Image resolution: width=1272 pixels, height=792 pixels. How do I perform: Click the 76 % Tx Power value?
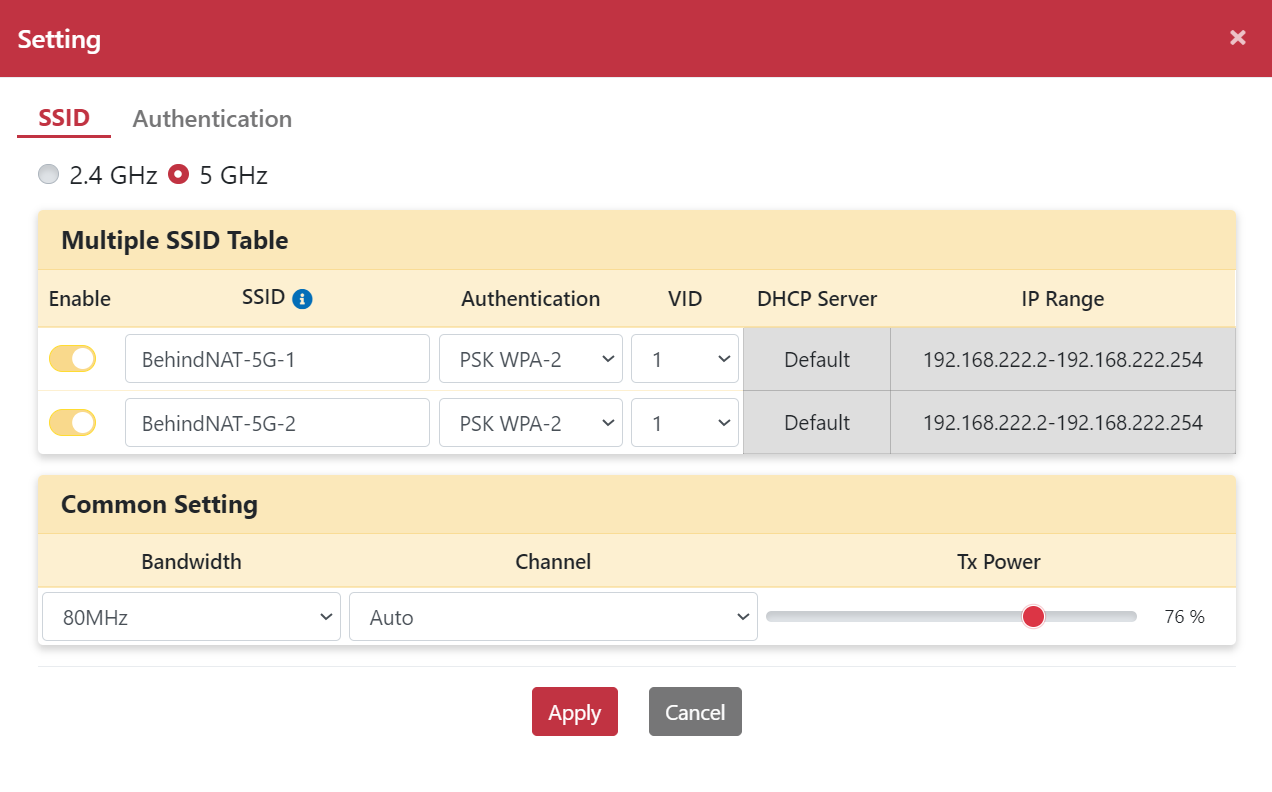[x=1185, y=617]
